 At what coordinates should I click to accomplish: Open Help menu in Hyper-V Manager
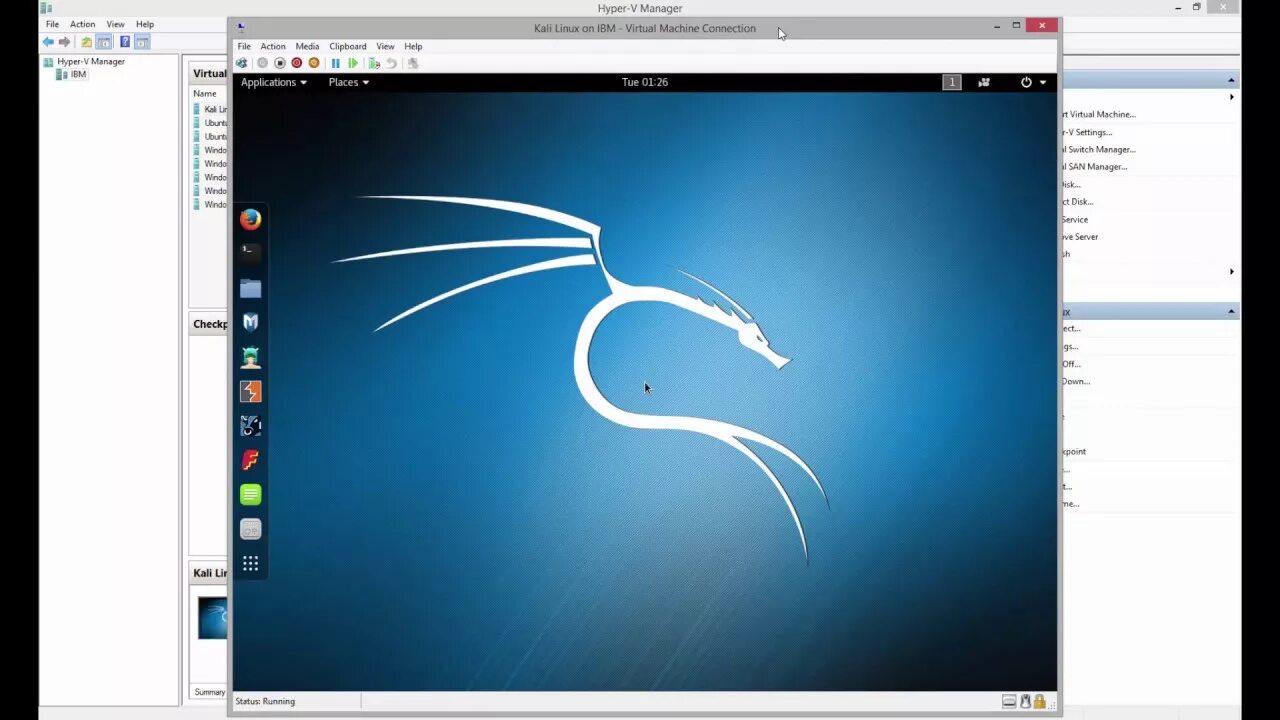pos(145,24)
